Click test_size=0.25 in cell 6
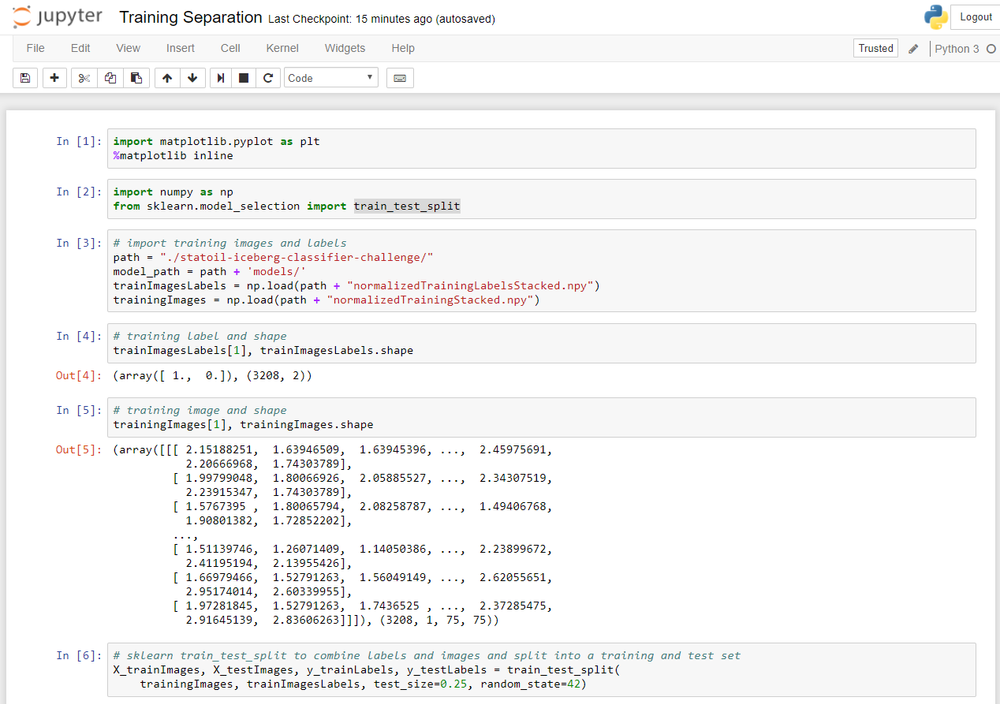The height and width of the screenshot is (704, 1000). point(420,684)
